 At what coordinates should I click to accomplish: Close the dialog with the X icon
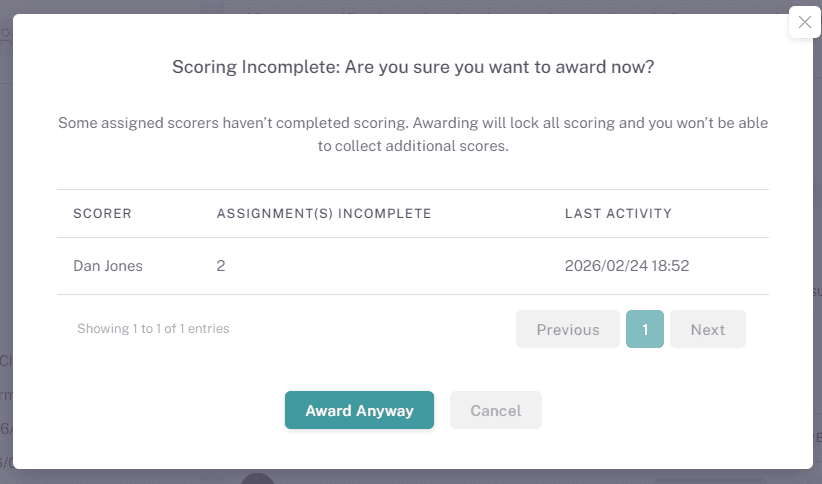coord(805,22)
